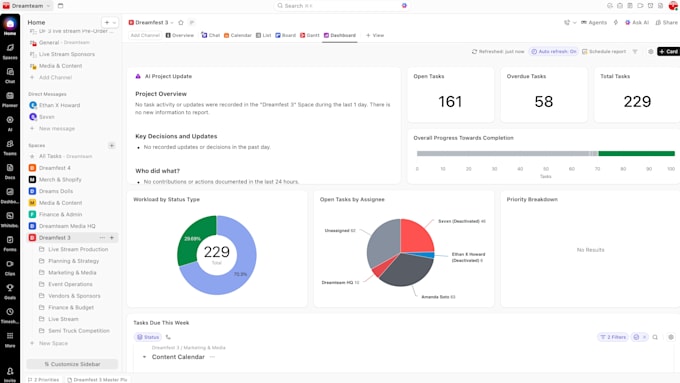Open Whiteboards in the left rail

(x=10, y=219)
